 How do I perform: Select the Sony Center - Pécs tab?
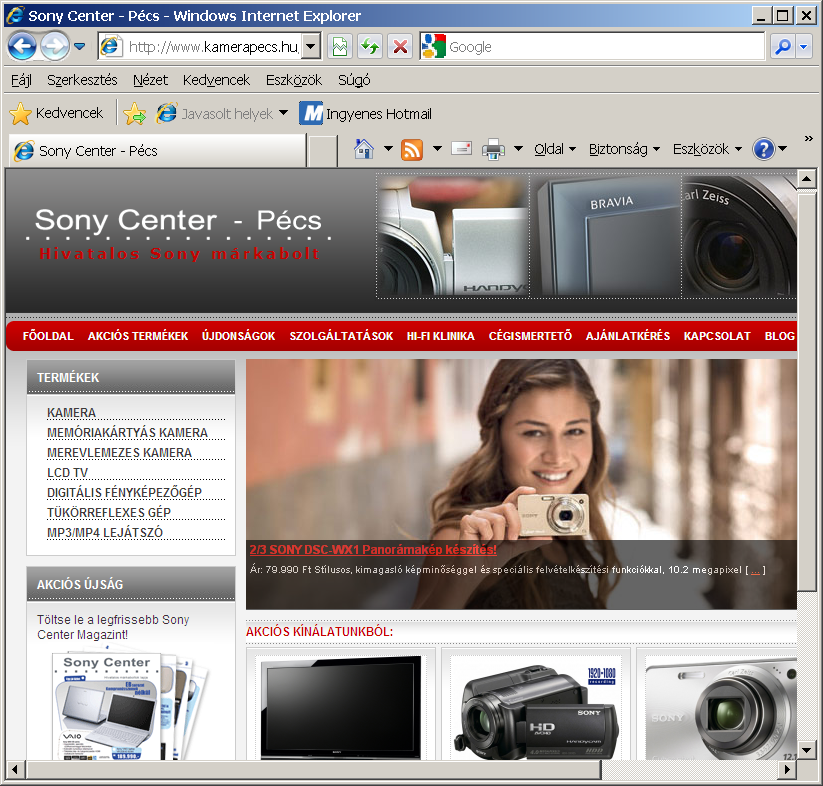(x=157, y=151)
